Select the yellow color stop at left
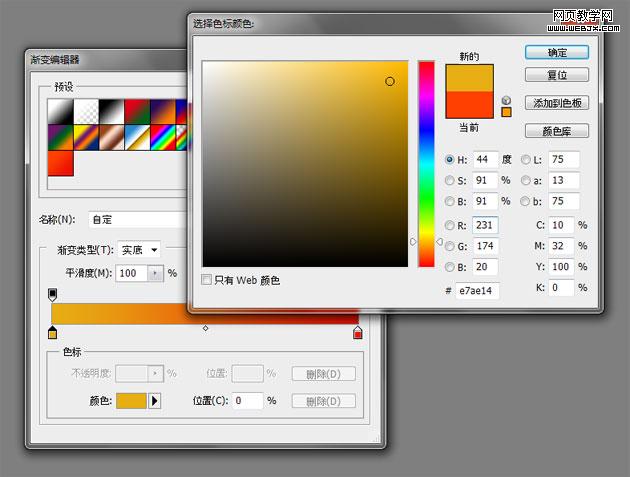The width and height of the screenshot is (630, 477). 52,332
